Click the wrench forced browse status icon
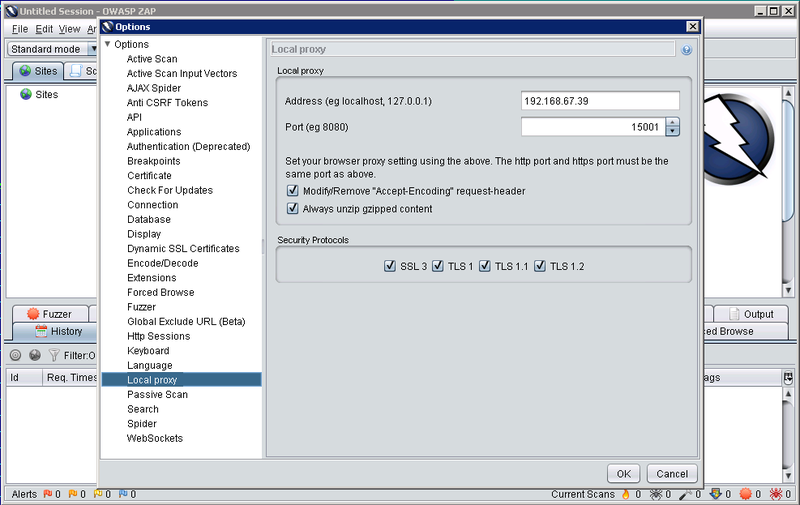The height and width of the screenshot is (505, 800). pos(686,494)
